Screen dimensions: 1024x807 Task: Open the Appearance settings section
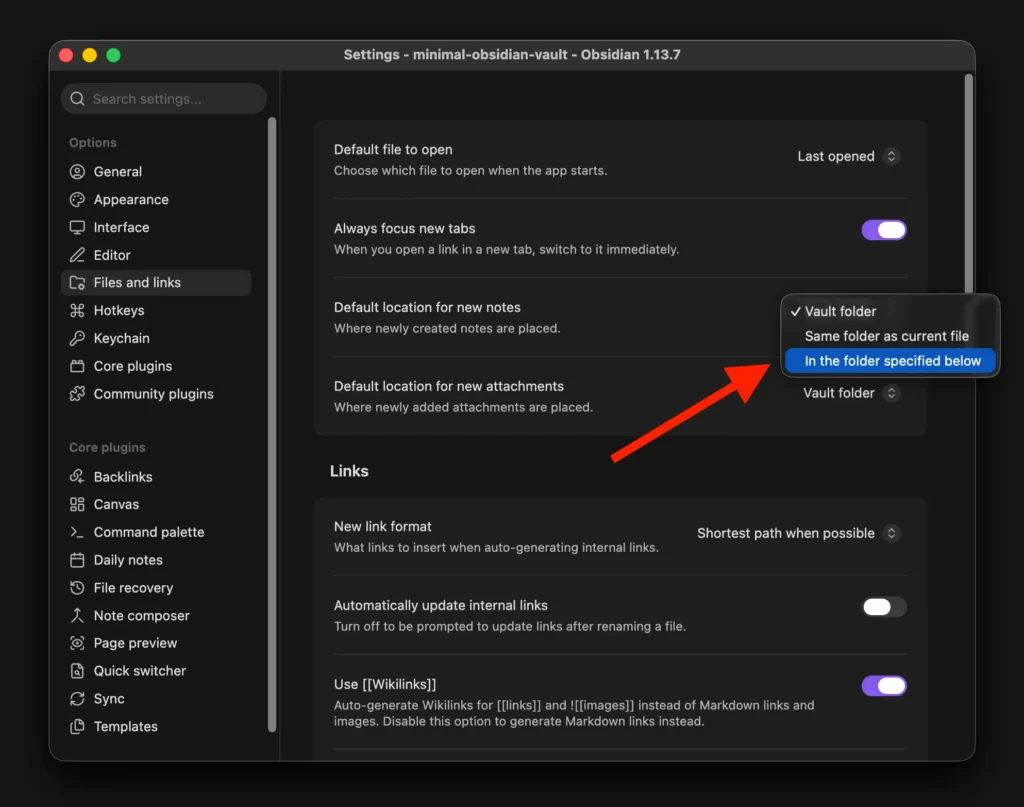pos(156,200)
